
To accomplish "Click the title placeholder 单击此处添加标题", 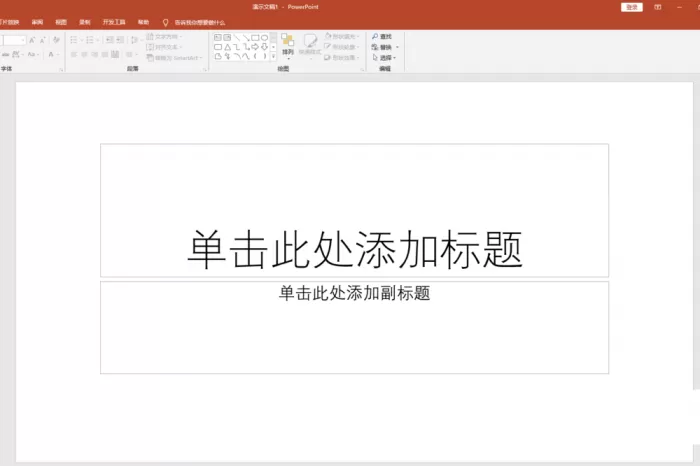I will coord(354,210).
